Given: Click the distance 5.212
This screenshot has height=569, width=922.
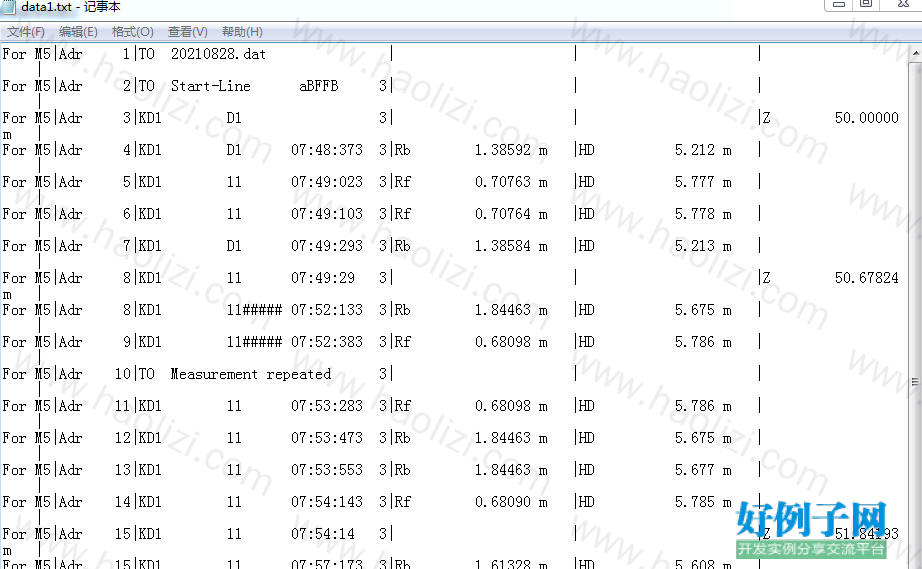Looking at the screenshot, I should tap(695, 150).
